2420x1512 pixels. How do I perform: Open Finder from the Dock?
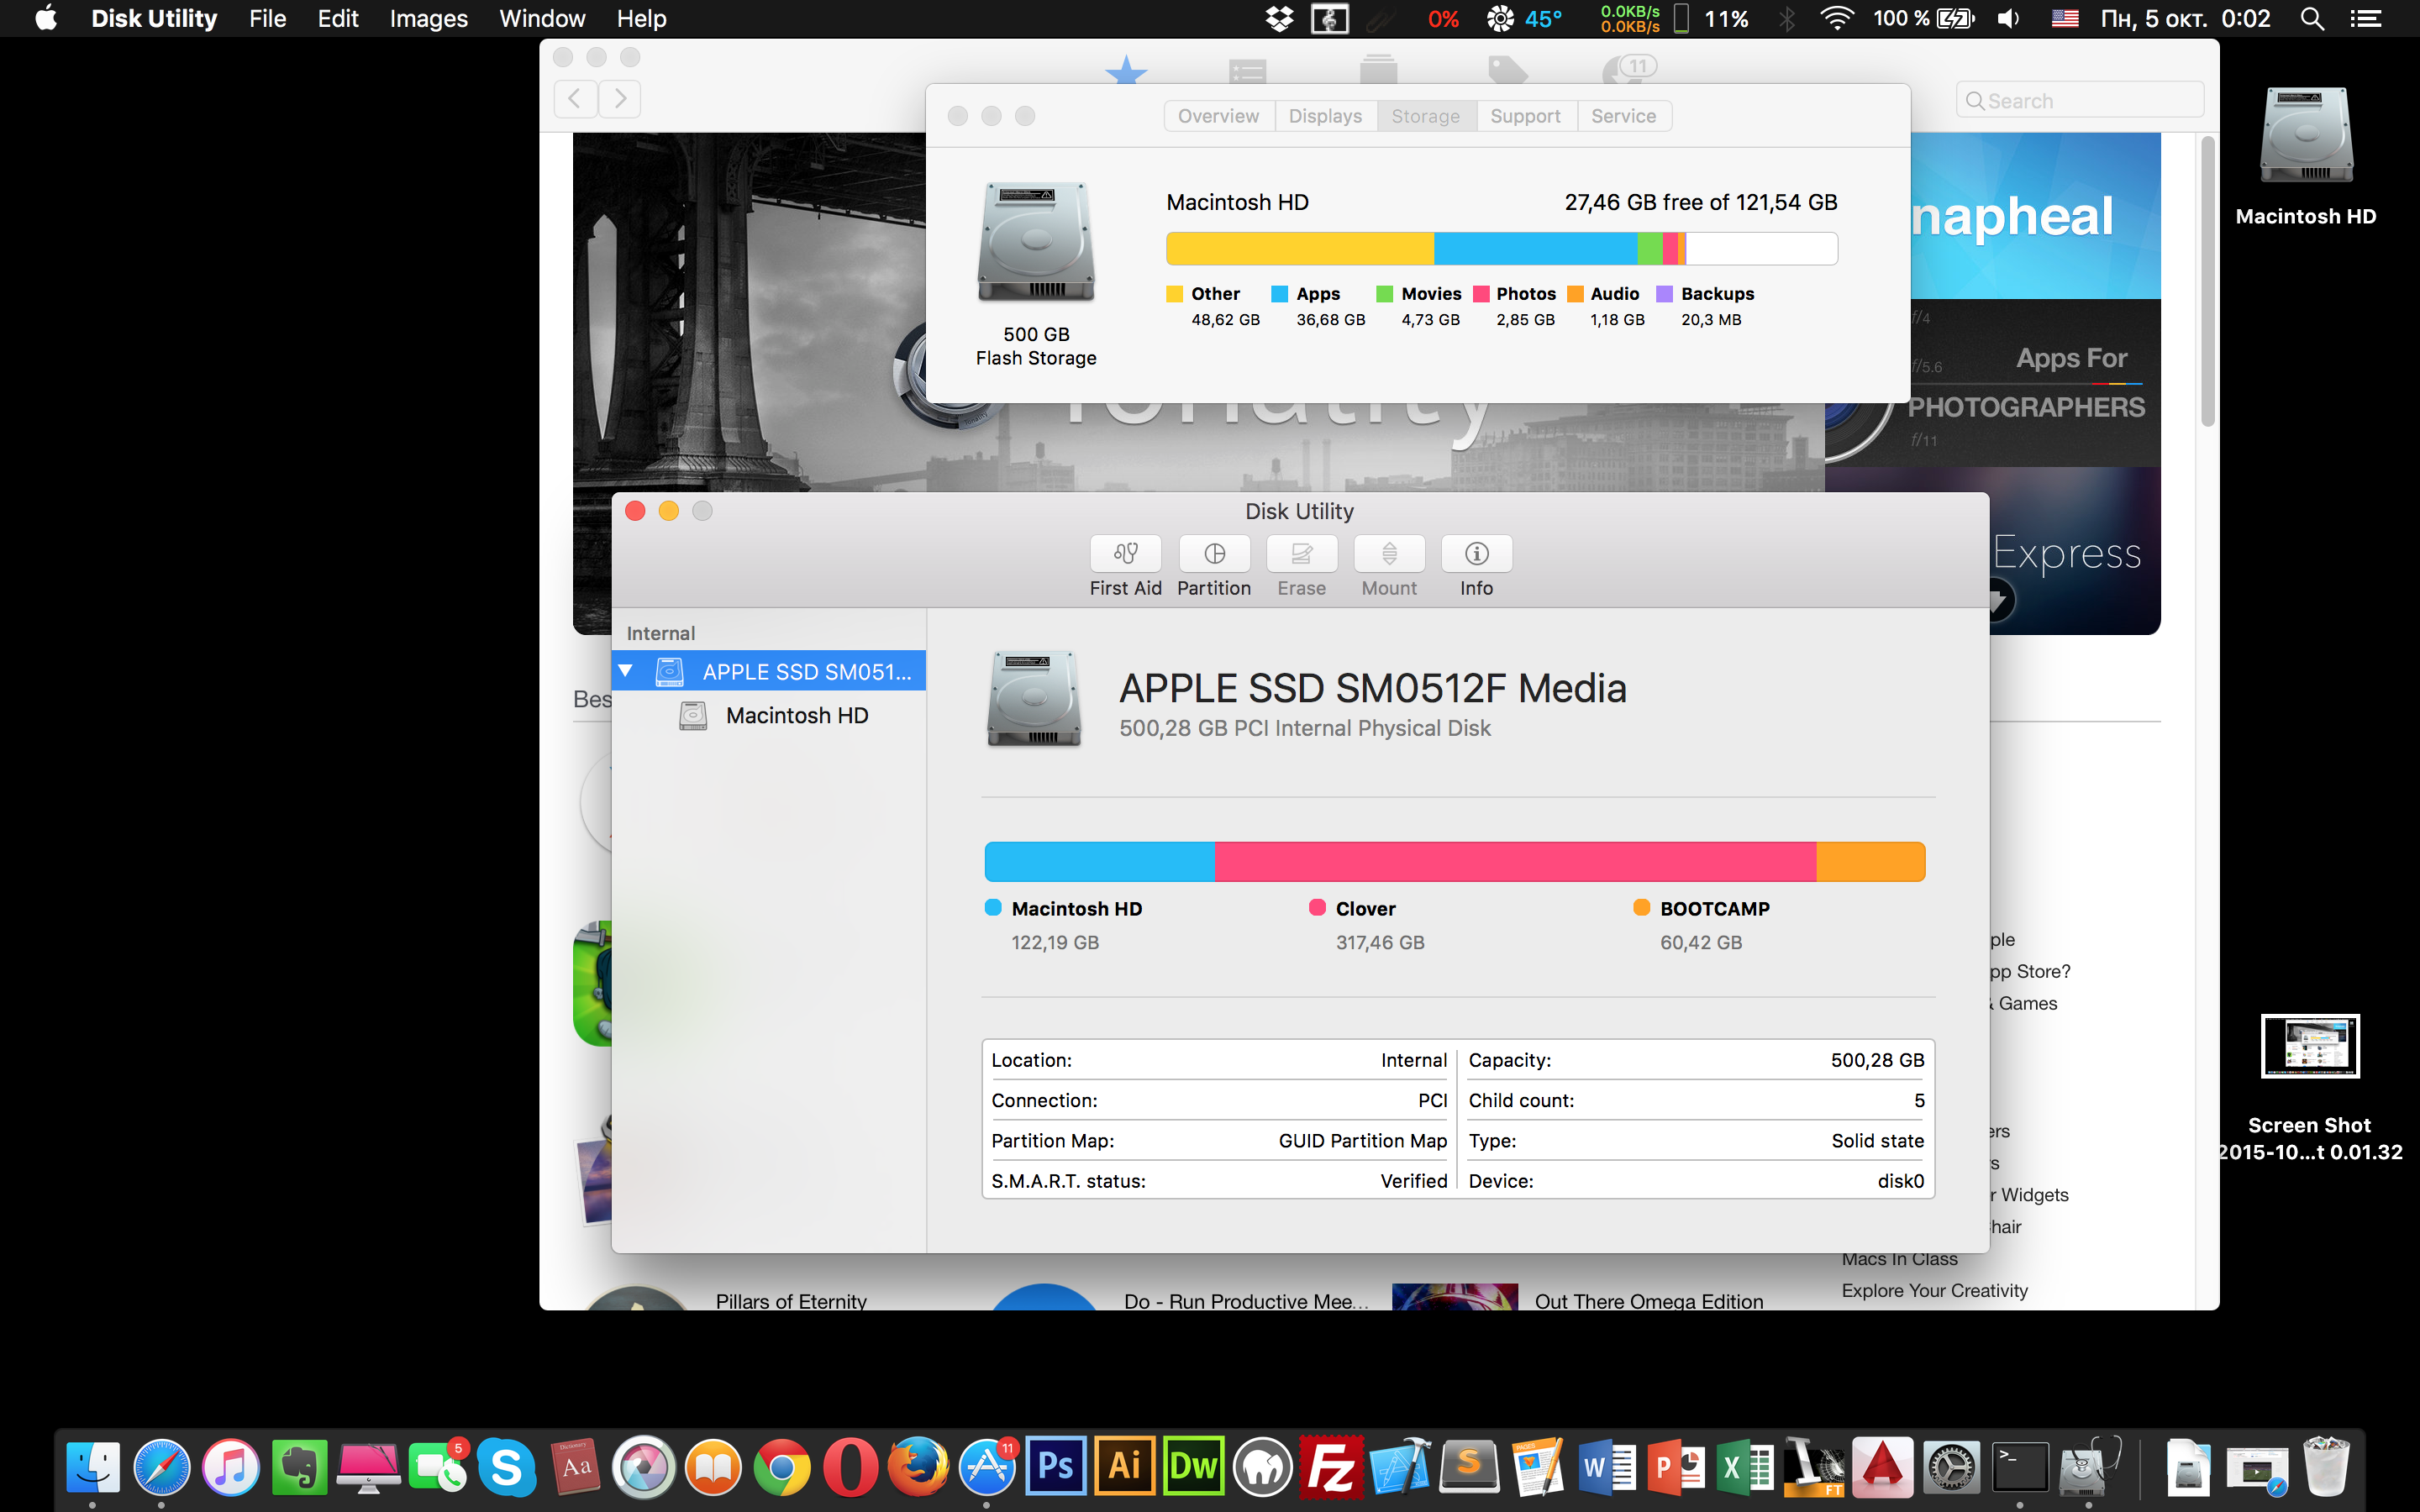(x=93, y=1467)
